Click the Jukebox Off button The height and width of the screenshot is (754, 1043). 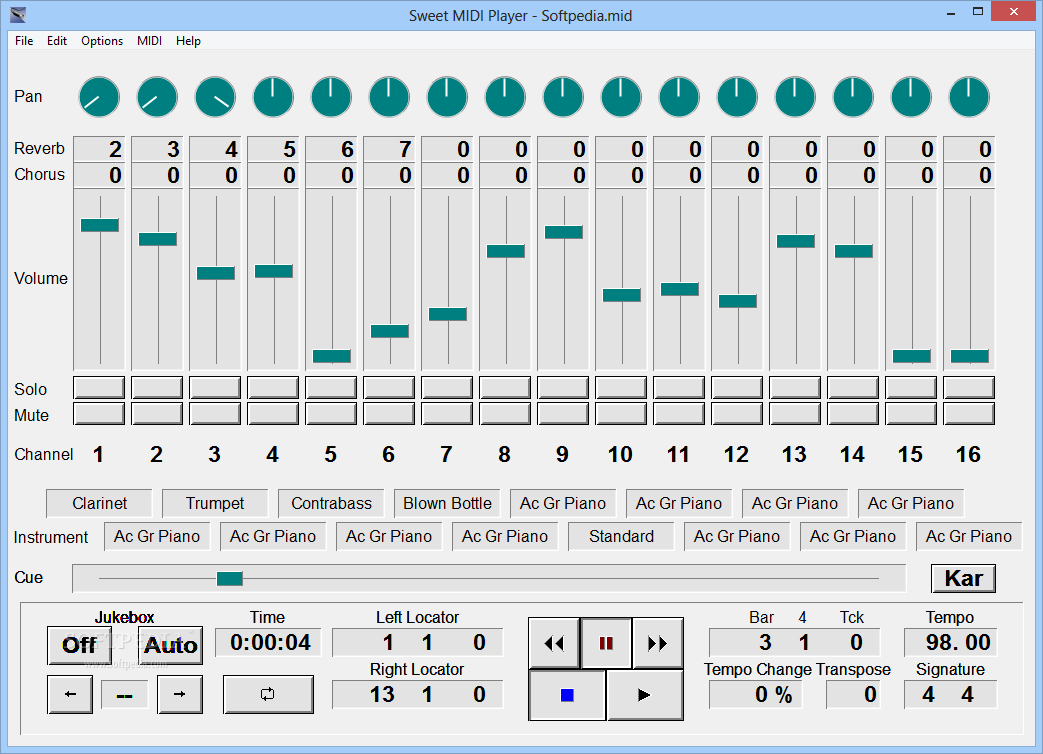click(x=78, y=645)
